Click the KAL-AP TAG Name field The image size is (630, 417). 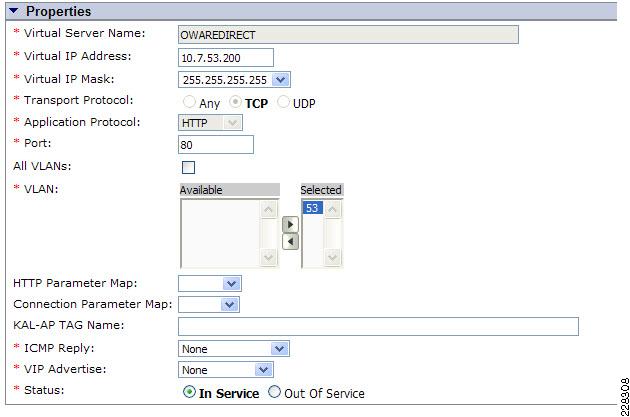[x=378, y=326]
